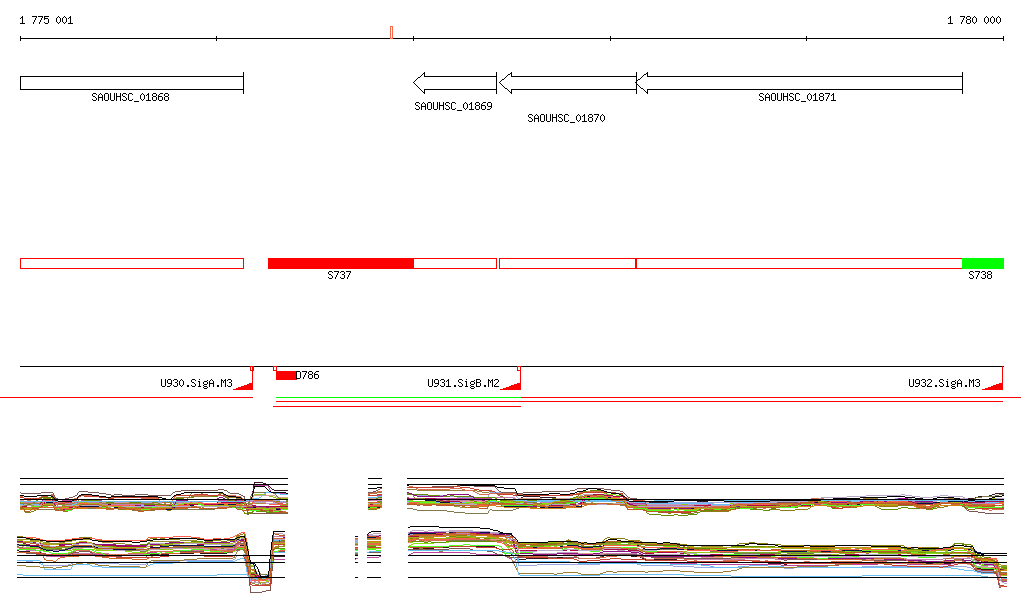The height and width of the screenshot is (611, 1024).
Task: Click the S738 label
Action: [x=980, y=275]
